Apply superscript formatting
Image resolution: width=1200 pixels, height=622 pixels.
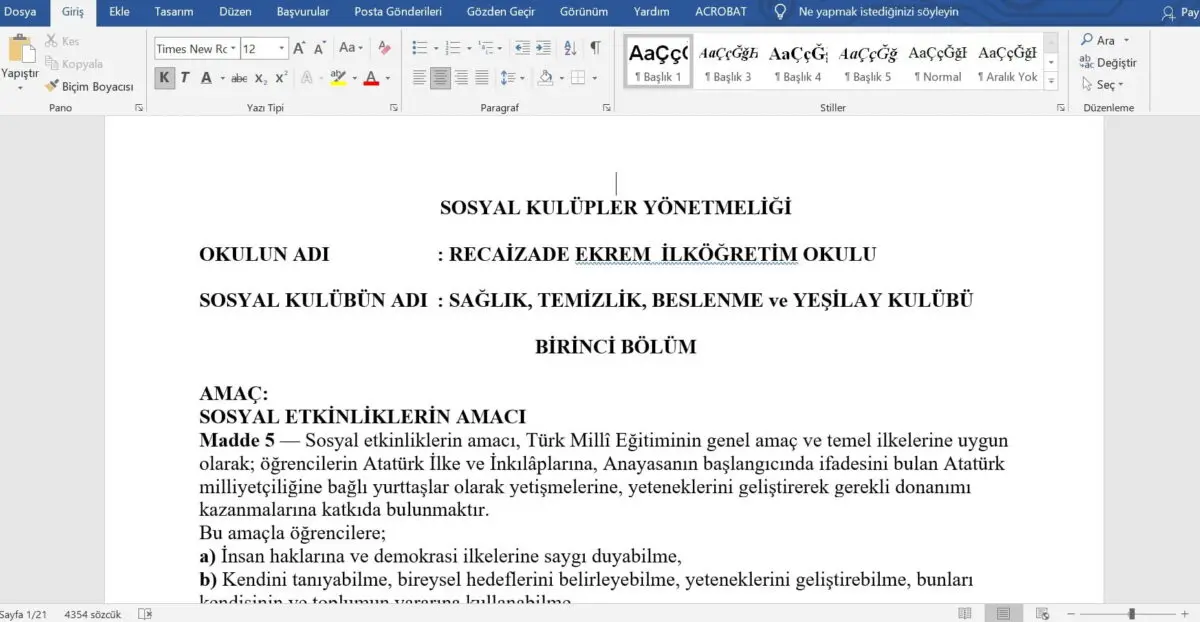(x=281, y=77)
